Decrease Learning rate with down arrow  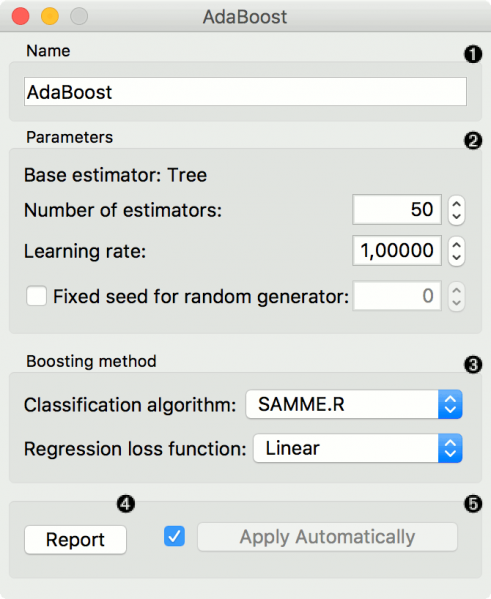(x=456, y=258)
